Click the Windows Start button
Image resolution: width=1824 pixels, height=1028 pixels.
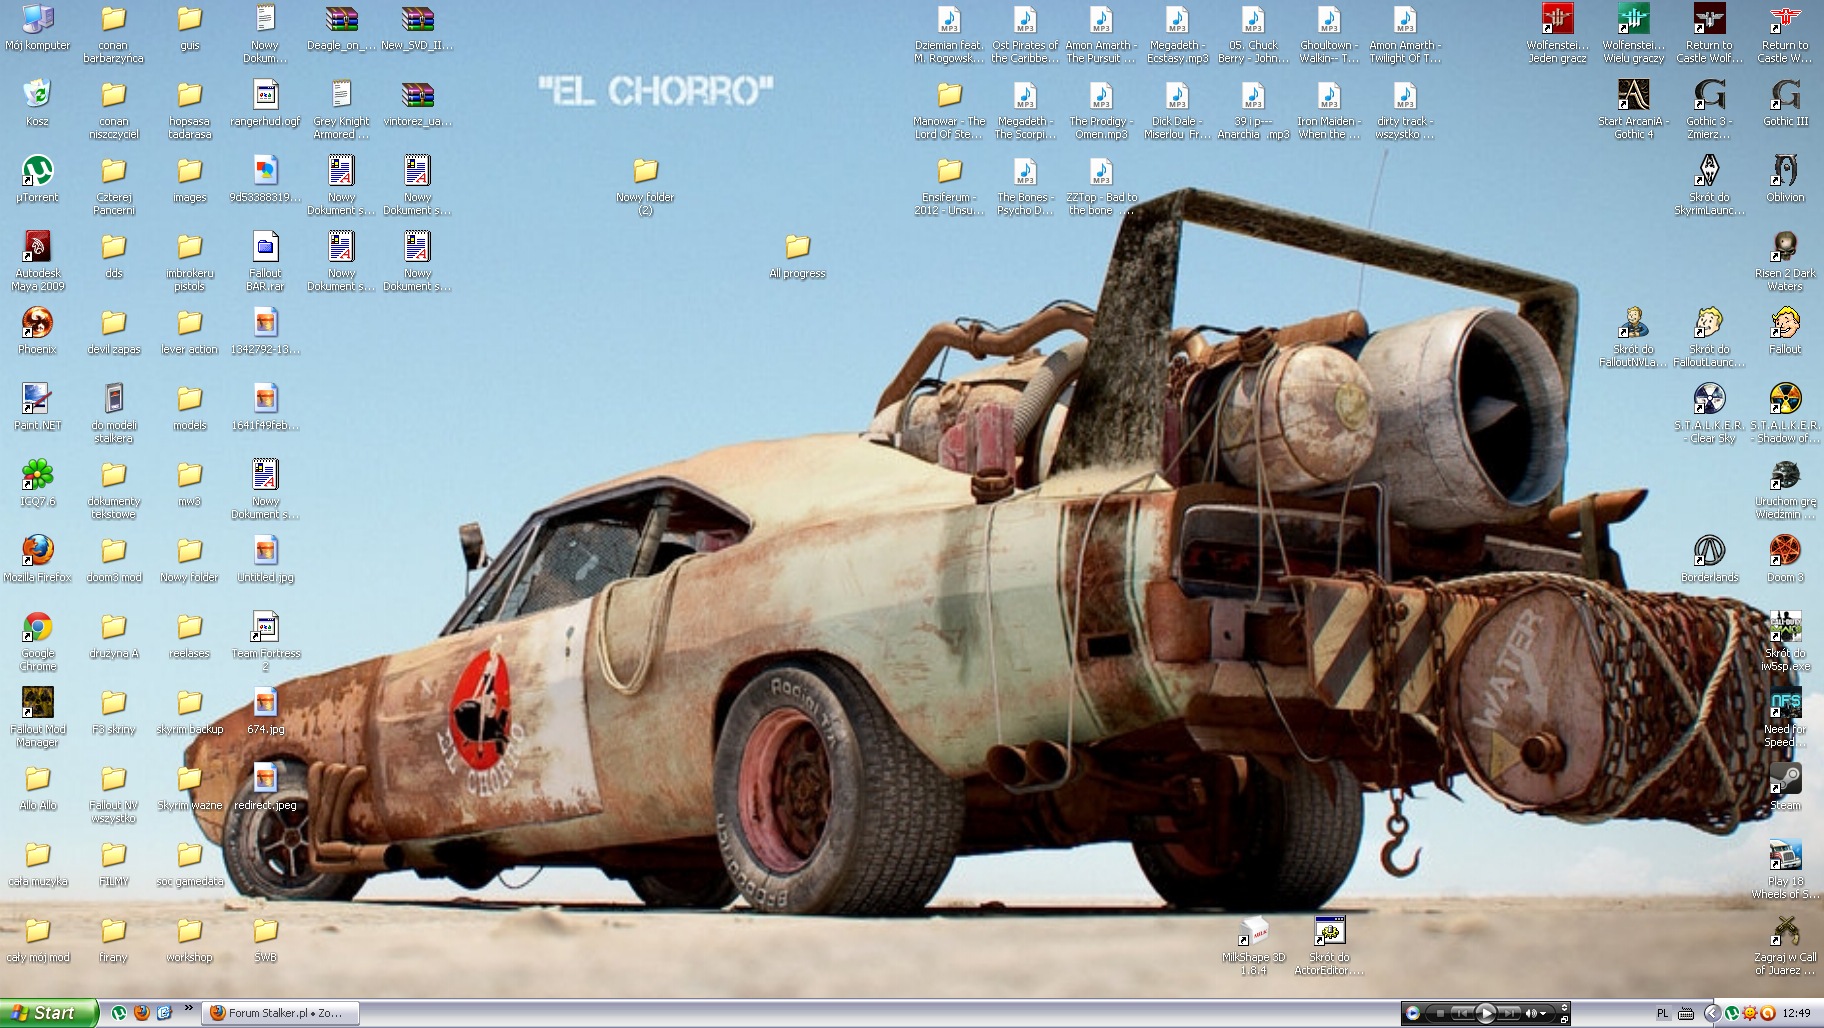pyautogui.click(x=49, y=1013)
